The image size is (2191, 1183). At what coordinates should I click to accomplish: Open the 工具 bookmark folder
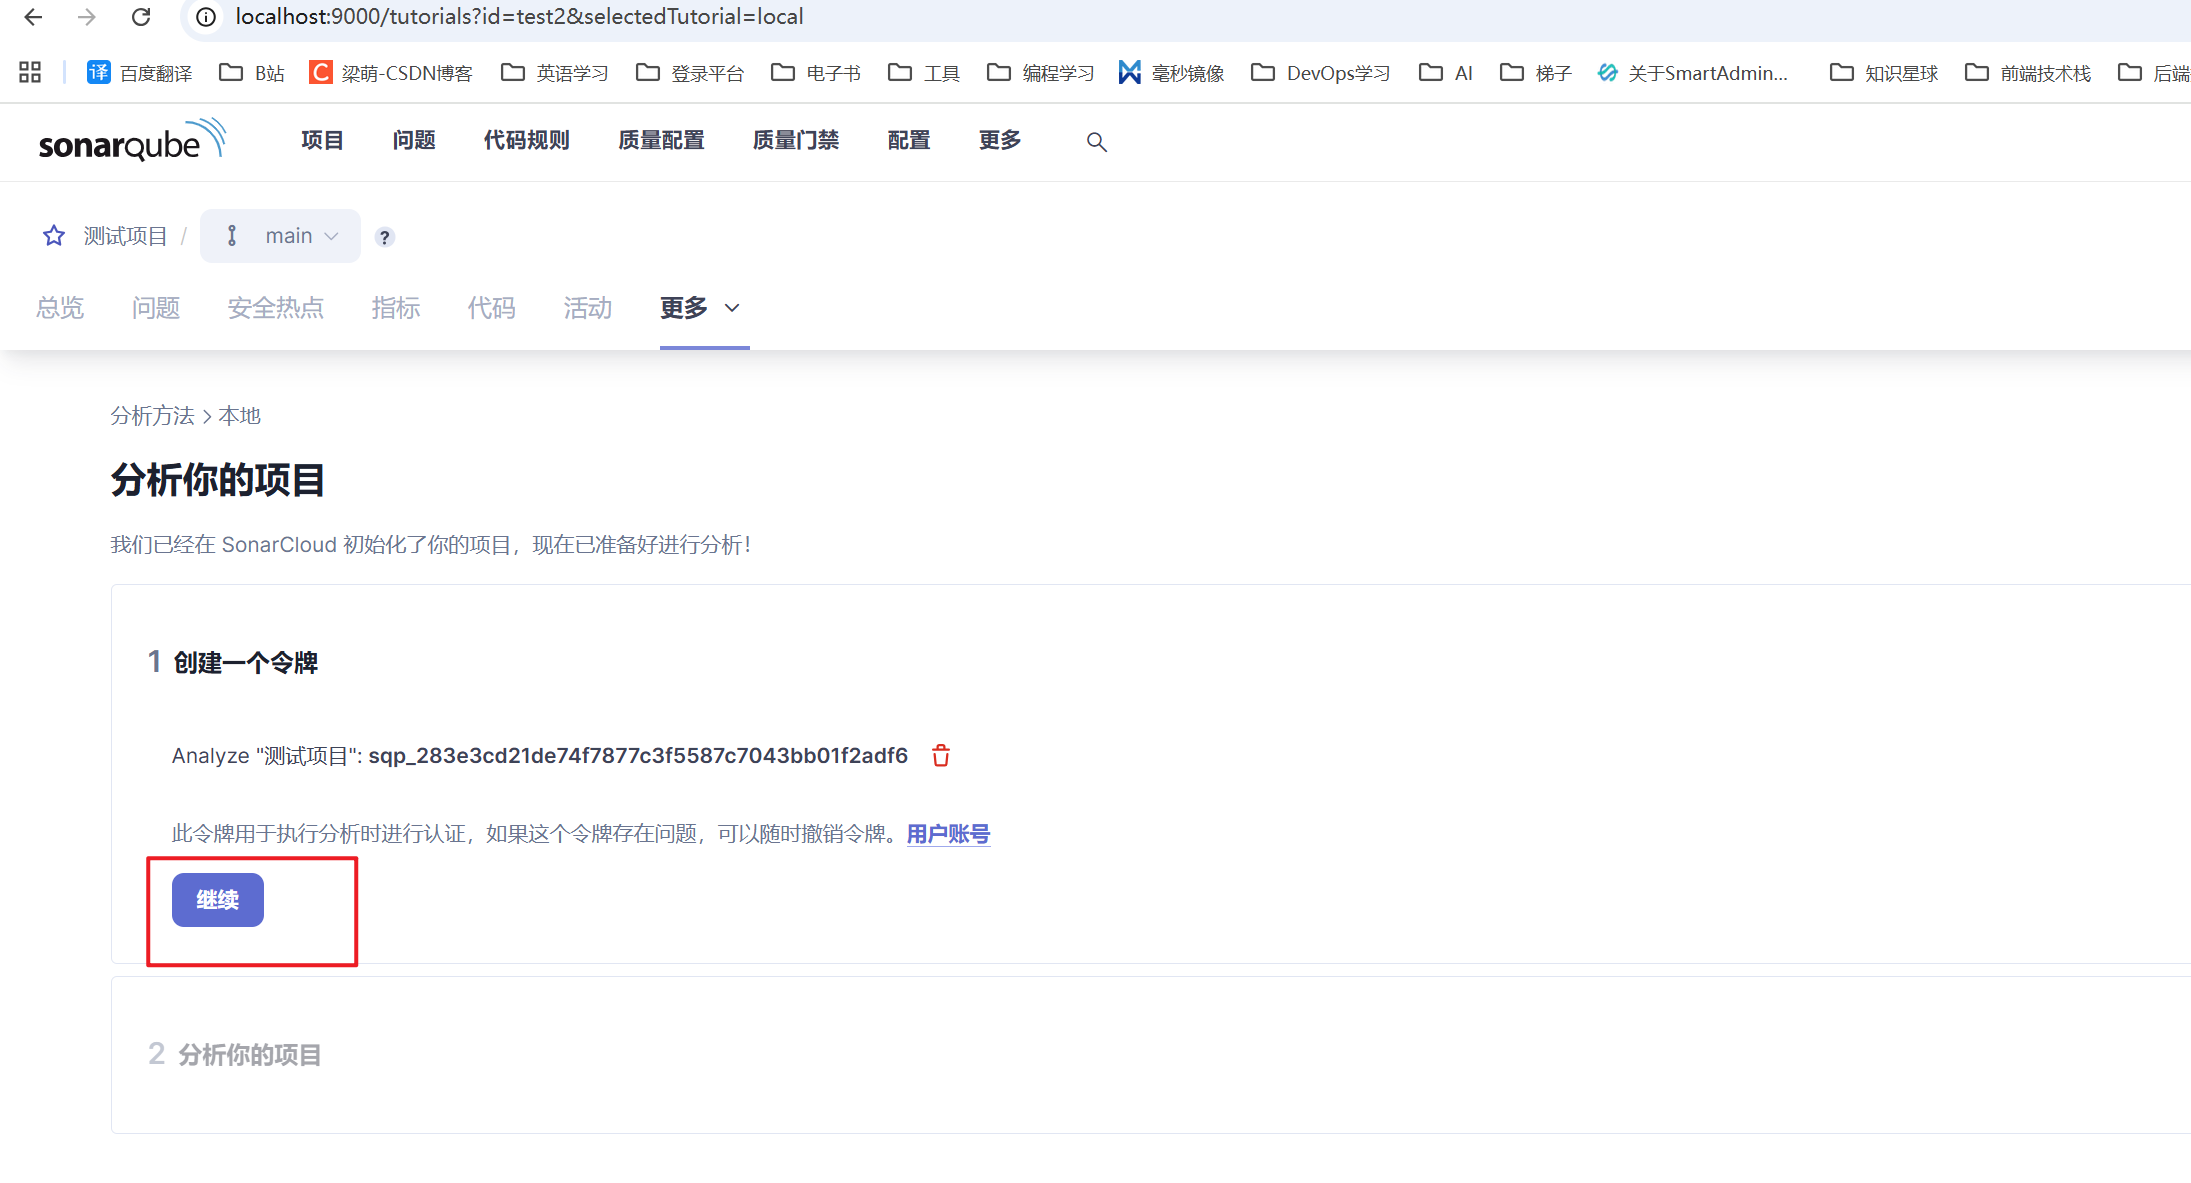[924, 73]
